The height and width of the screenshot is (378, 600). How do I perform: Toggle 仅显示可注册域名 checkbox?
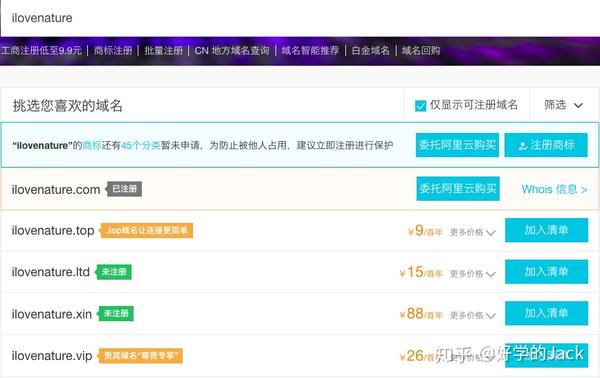[x=421, y=106]
